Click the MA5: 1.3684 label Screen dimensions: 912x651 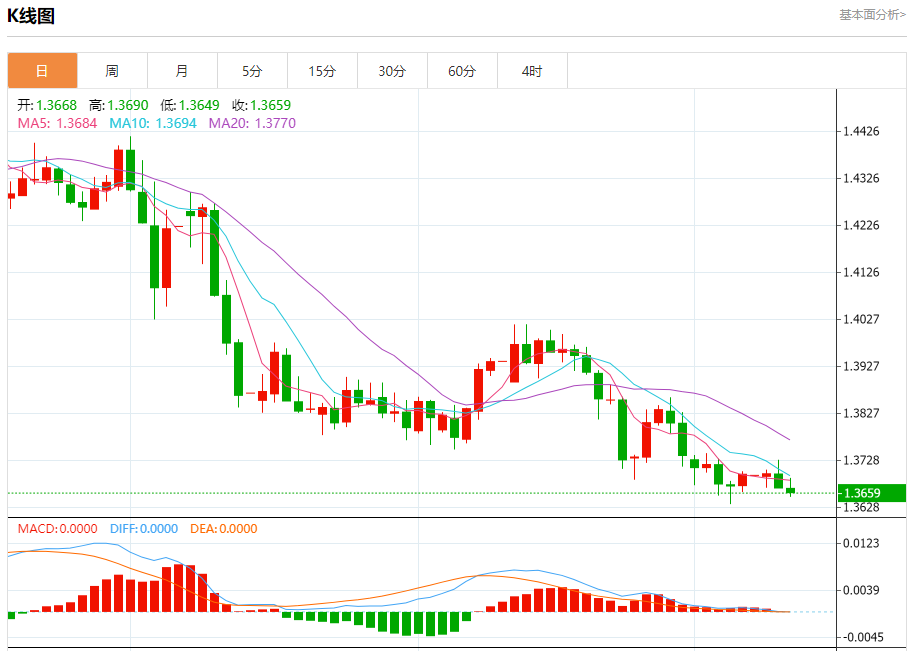pos(57,123)
